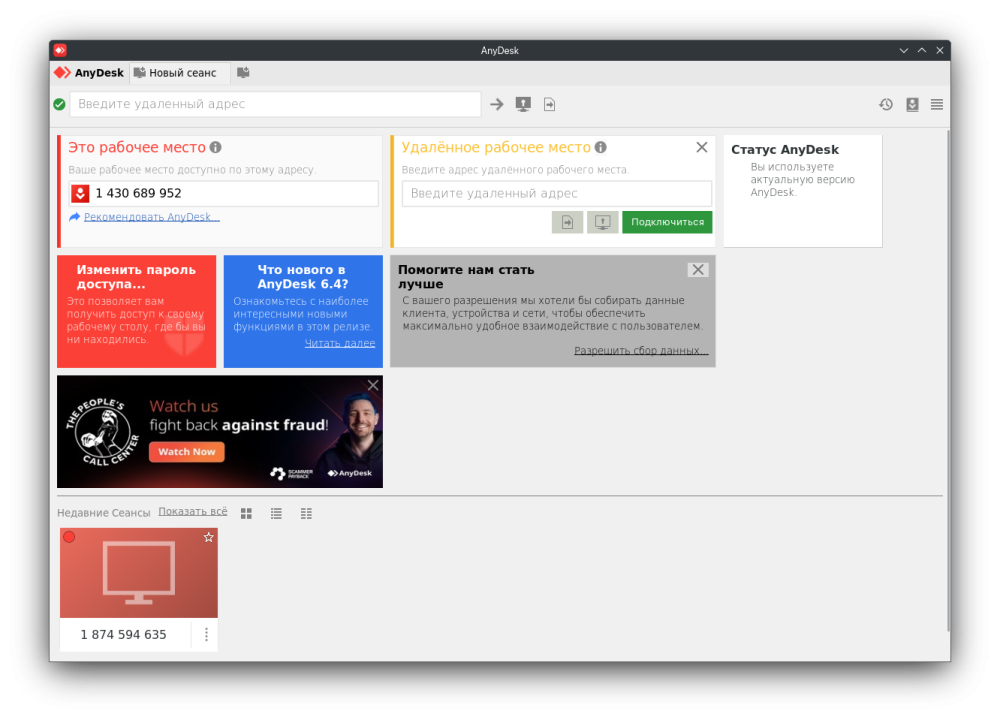
Task: Open the 'Что нового в AnyDesk 6.4?' tile
Action: tap(303, 311)
